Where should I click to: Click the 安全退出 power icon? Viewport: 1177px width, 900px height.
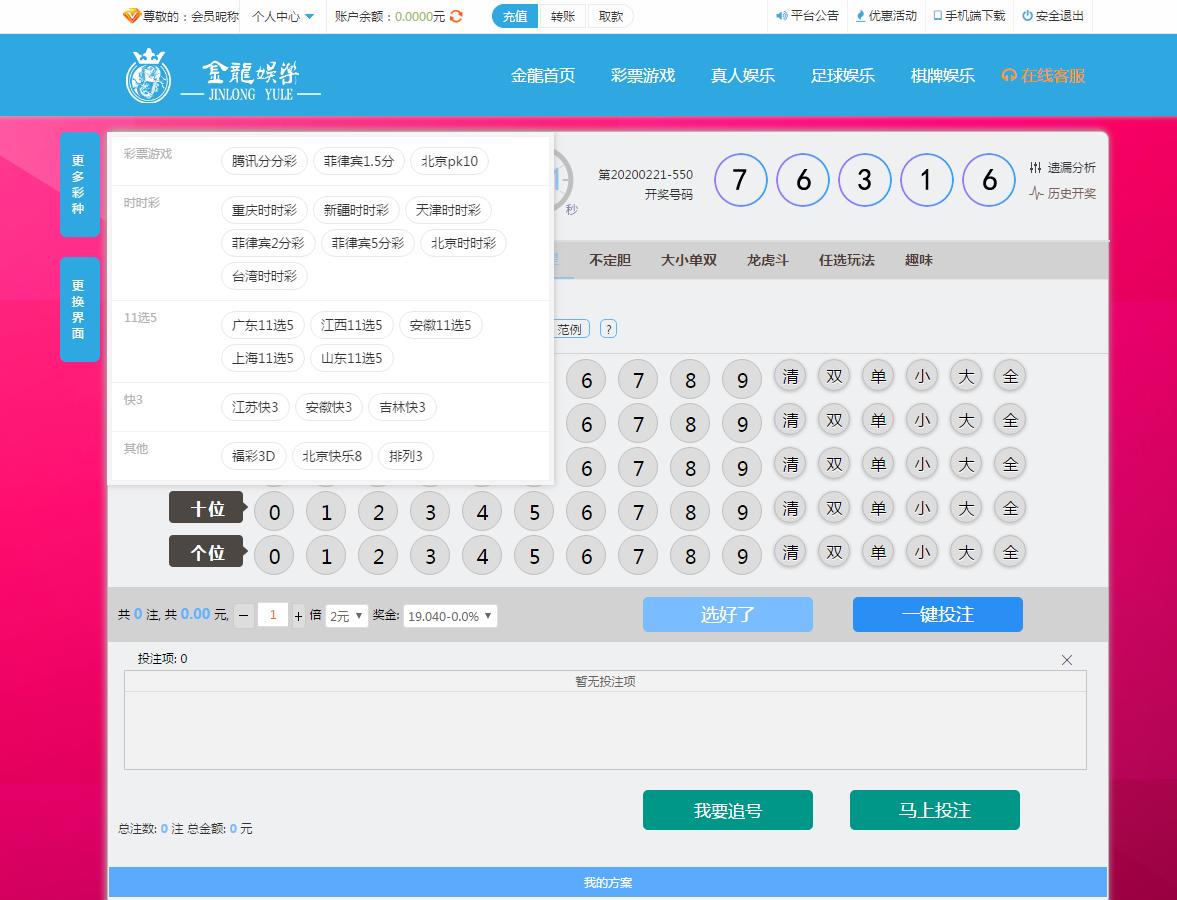pyautogui.click(x=1027, y=16)
